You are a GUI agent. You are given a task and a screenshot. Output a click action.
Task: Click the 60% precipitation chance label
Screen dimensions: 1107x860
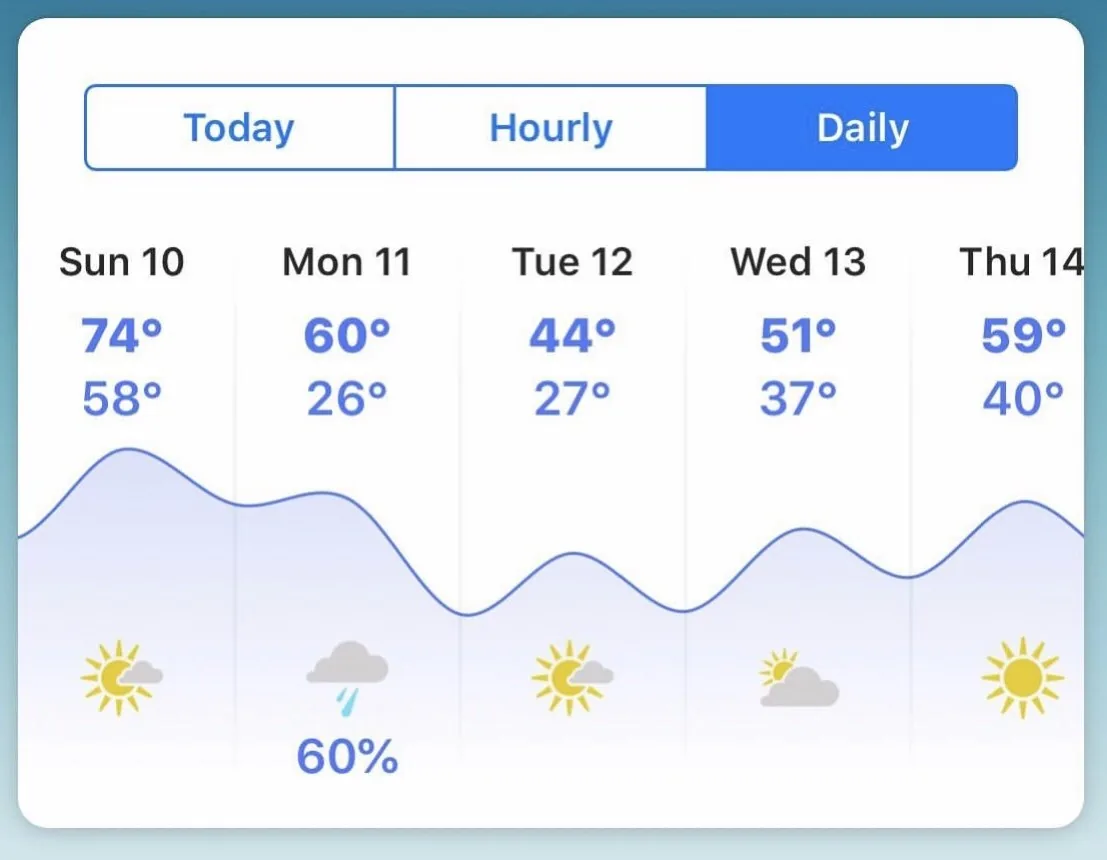347,757
